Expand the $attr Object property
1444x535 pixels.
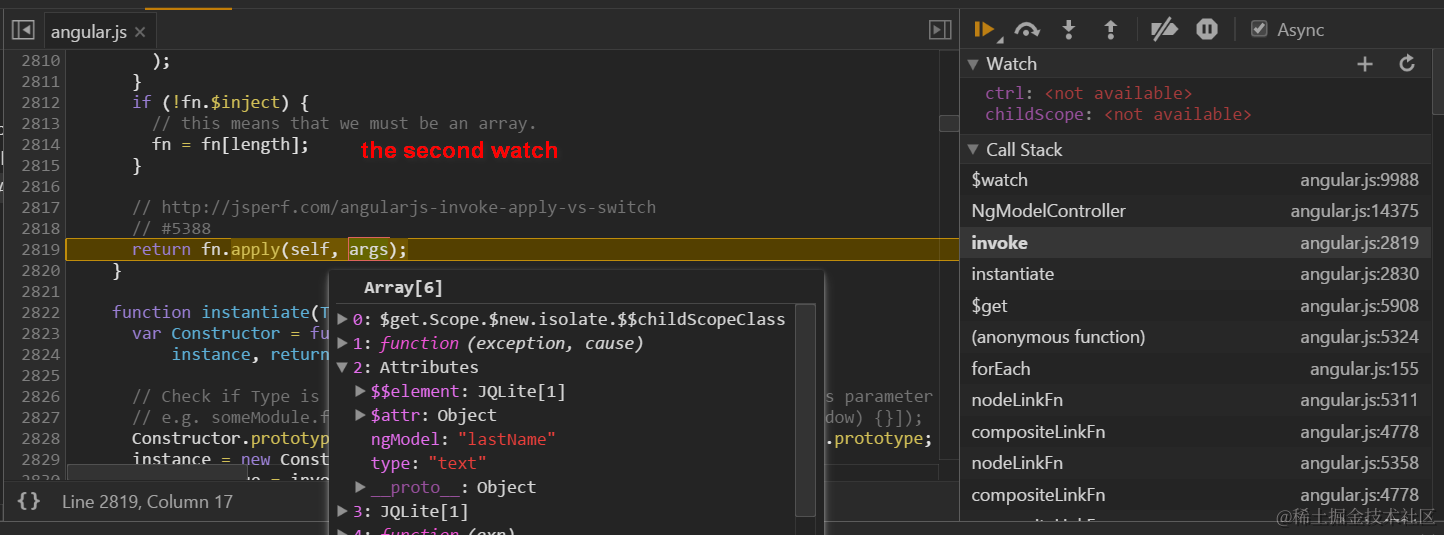361,415
